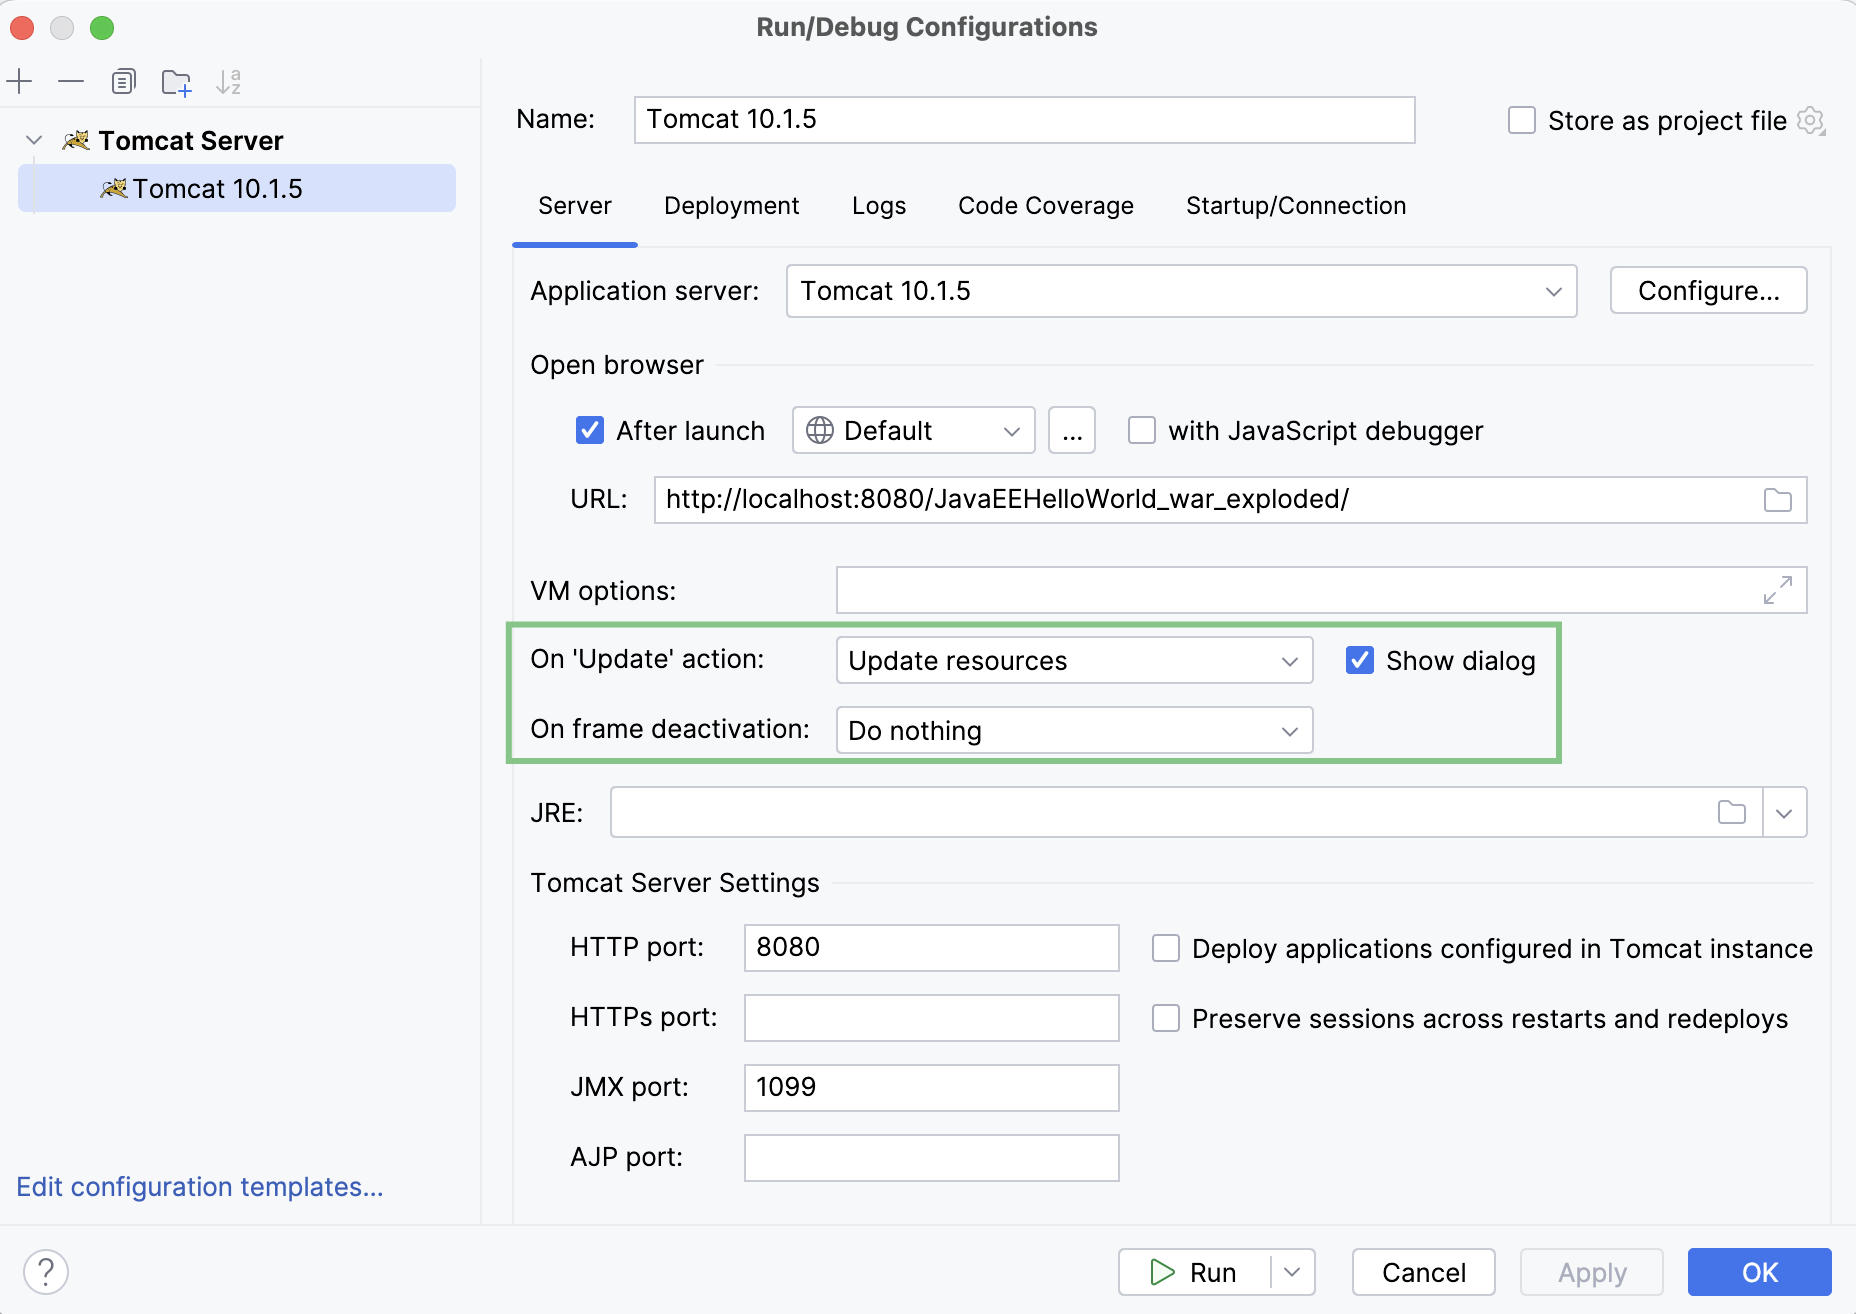
Task: Switch to Server tab
Action: [x=575, y=206]
